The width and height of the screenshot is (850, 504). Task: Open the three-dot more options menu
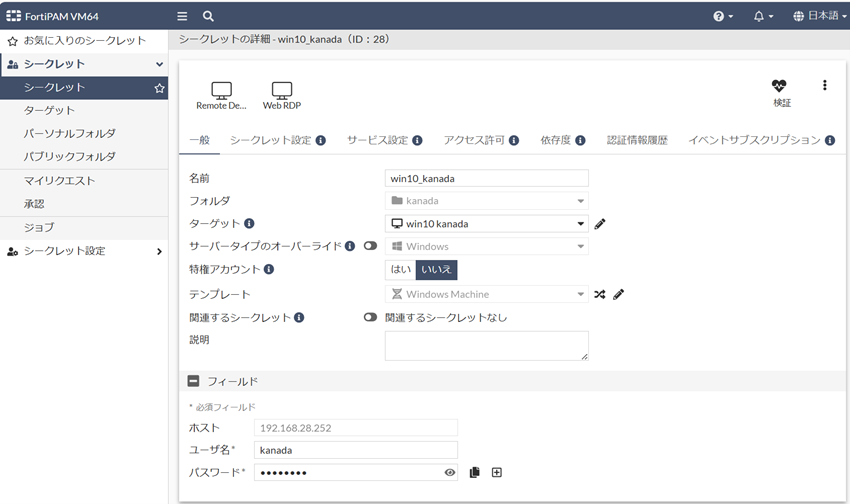click(x=824, y=86)
